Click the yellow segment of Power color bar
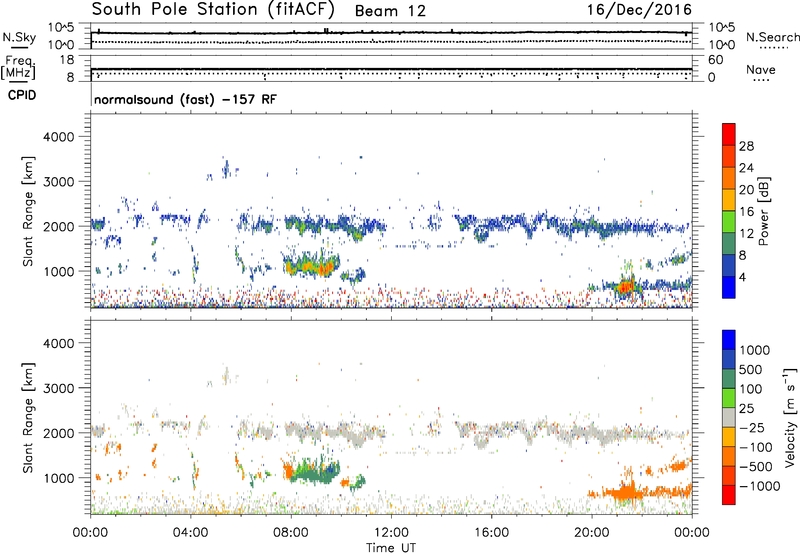 coord(729,199)
